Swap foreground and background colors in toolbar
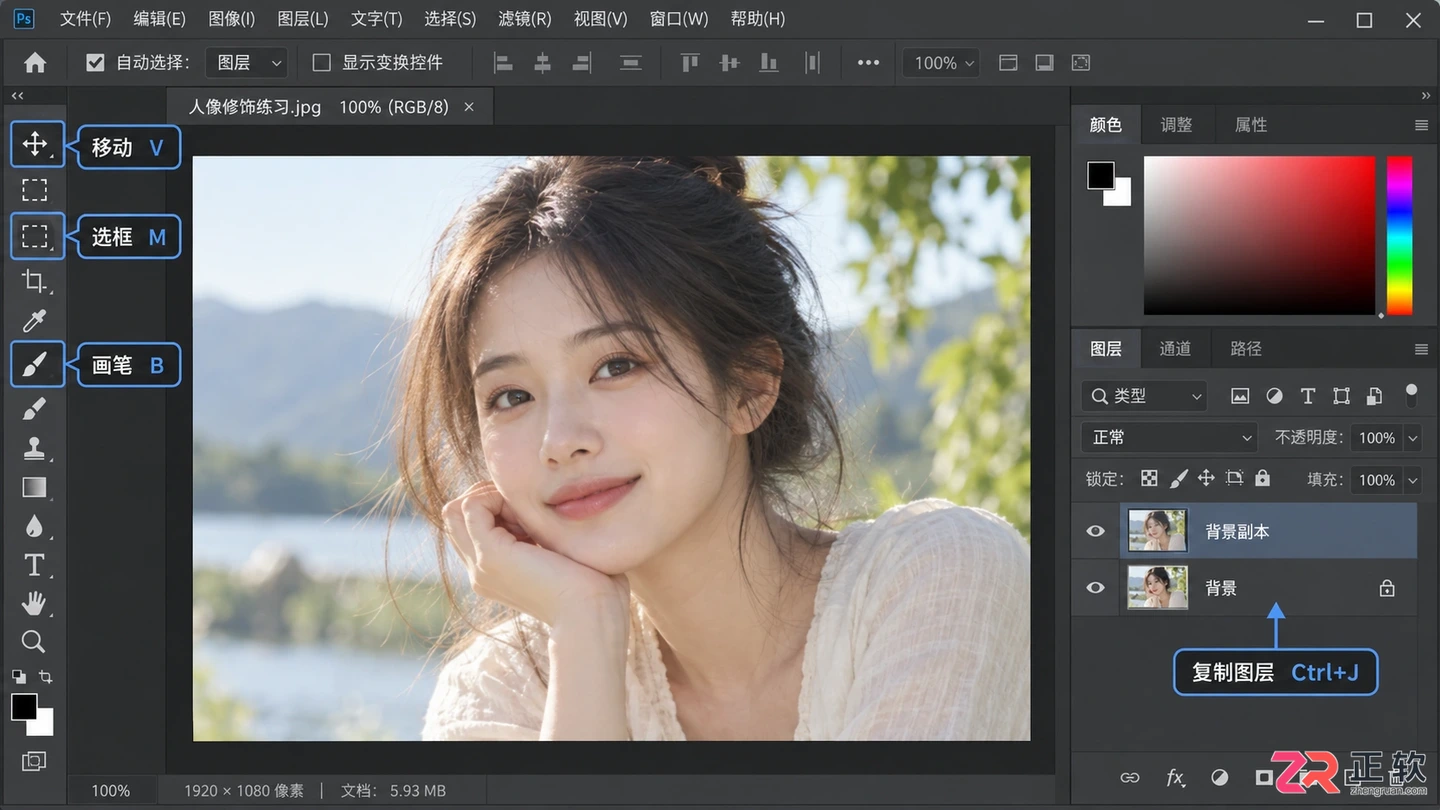Screen dimensions: 1440x810 [45, 677]
